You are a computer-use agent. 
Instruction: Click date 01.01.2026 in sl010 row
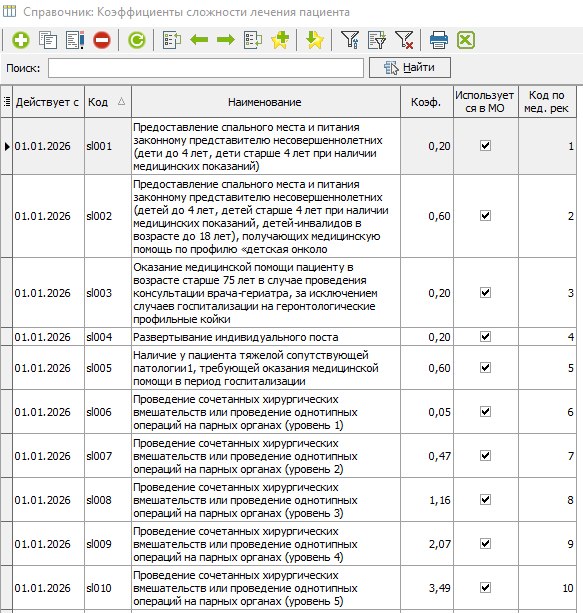point(48,588)
